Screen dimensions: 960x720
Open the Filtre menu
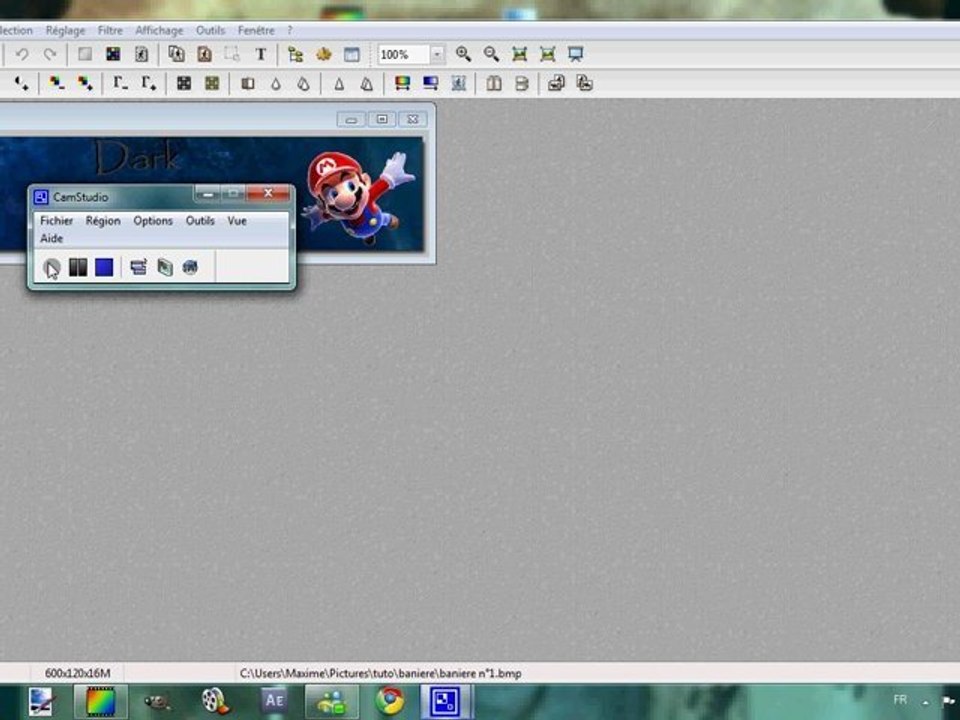click(x=110, y=30)
